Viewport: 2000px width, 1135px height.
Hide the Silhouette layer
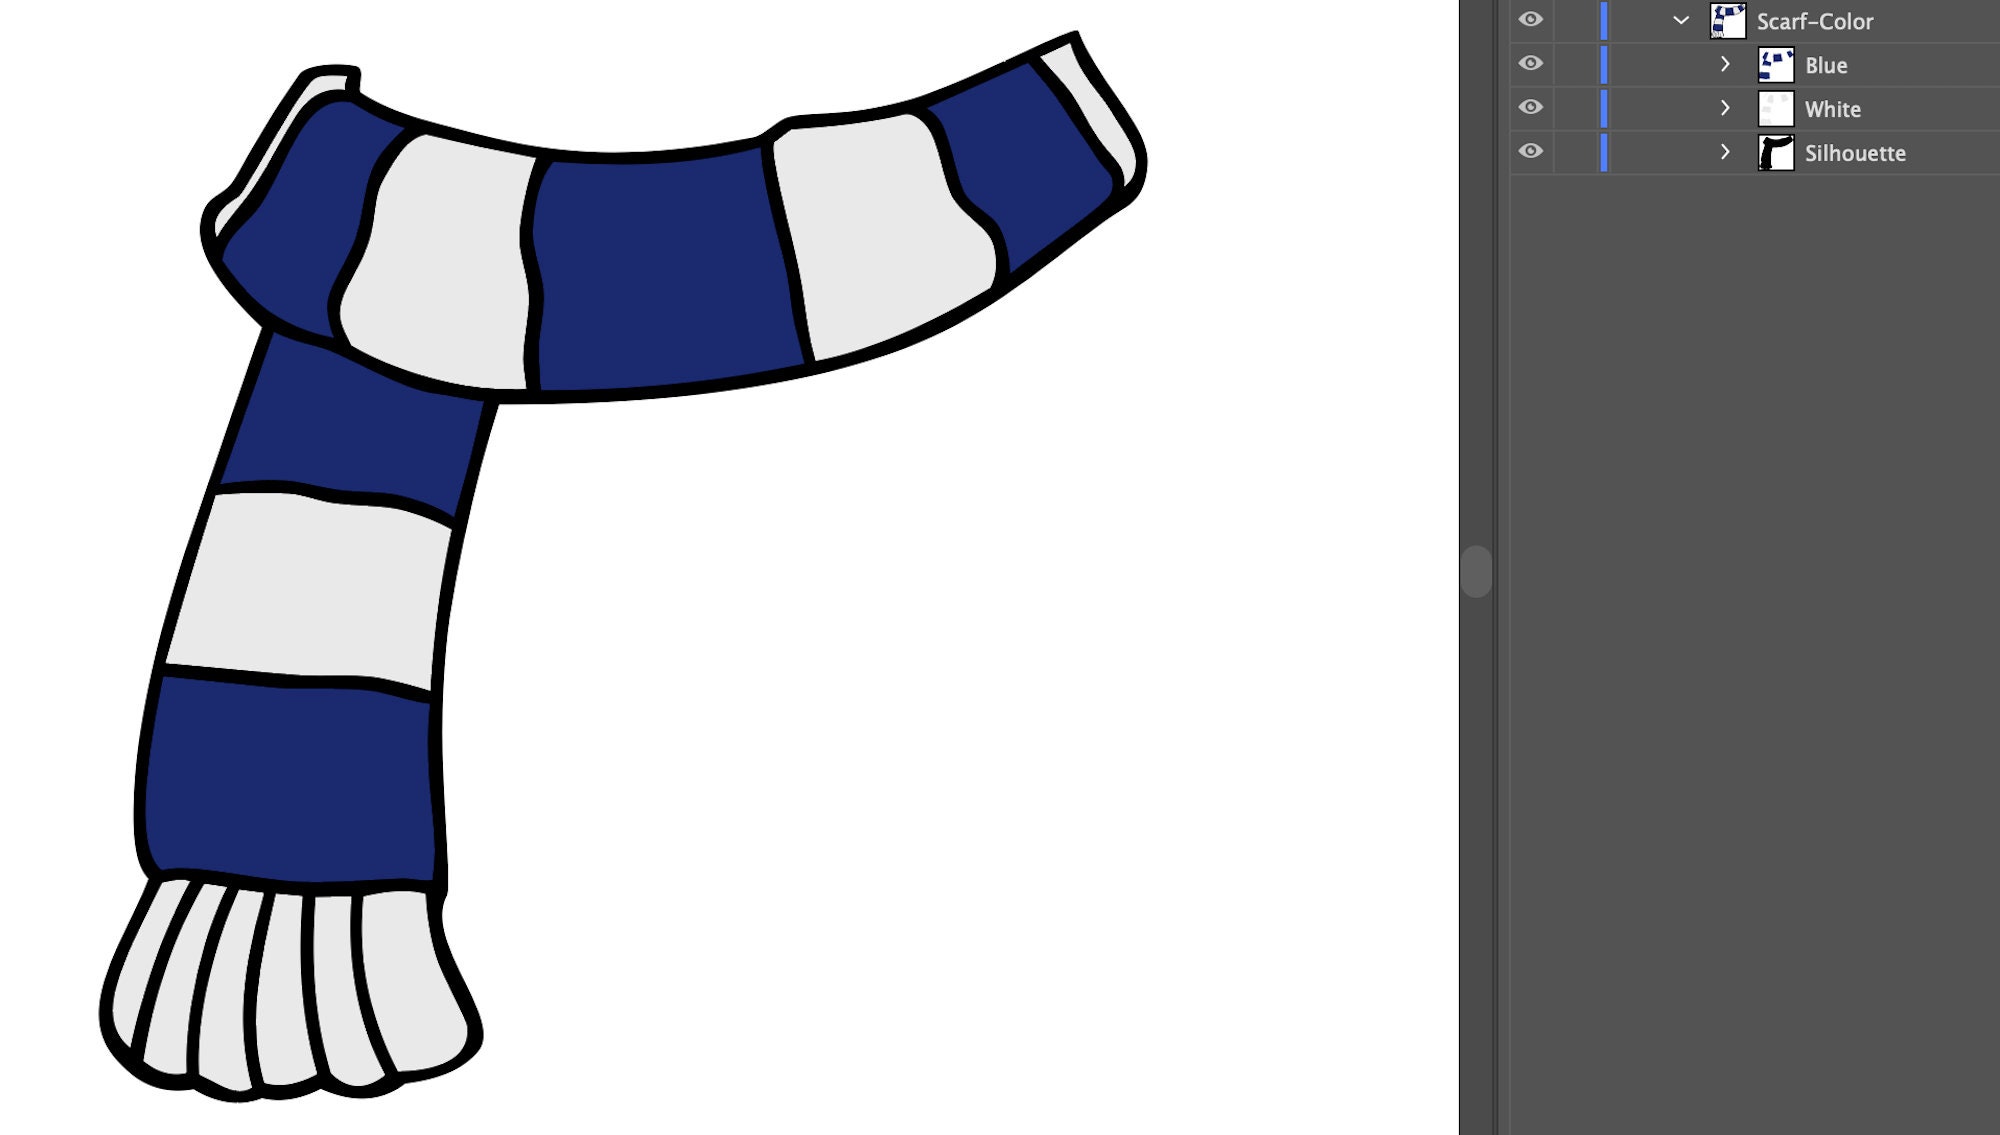coord(1532,152)
